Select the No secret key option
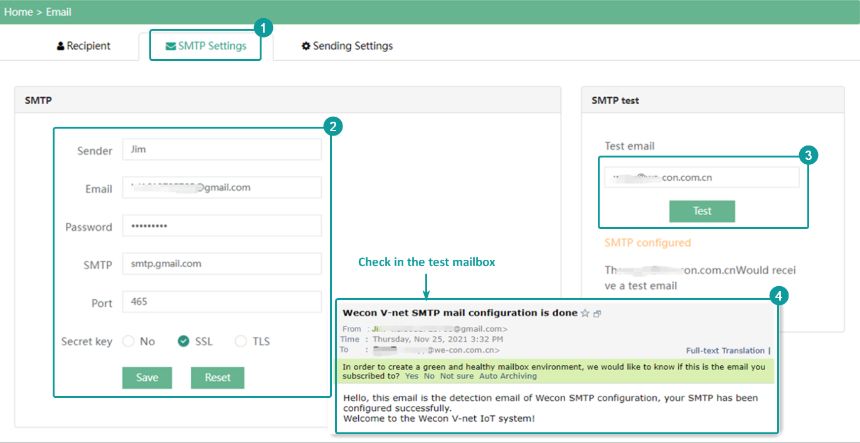The width and height of the screenshot is (860, 443). (x=128, y=342)
